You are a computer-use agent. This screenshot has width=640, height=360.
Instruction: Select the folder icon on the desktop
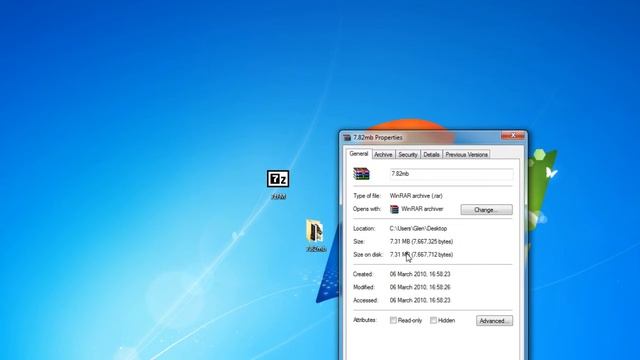315,231
